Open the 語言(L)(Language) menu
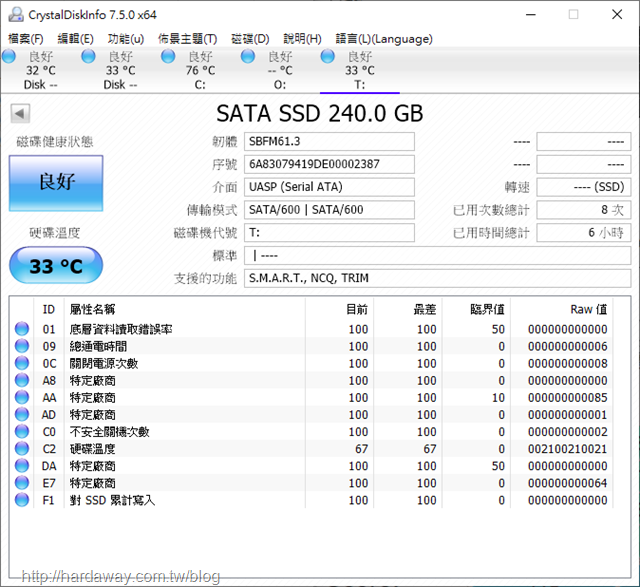The height and width of the screenshot is (587, 640). (x=384, y=39)
